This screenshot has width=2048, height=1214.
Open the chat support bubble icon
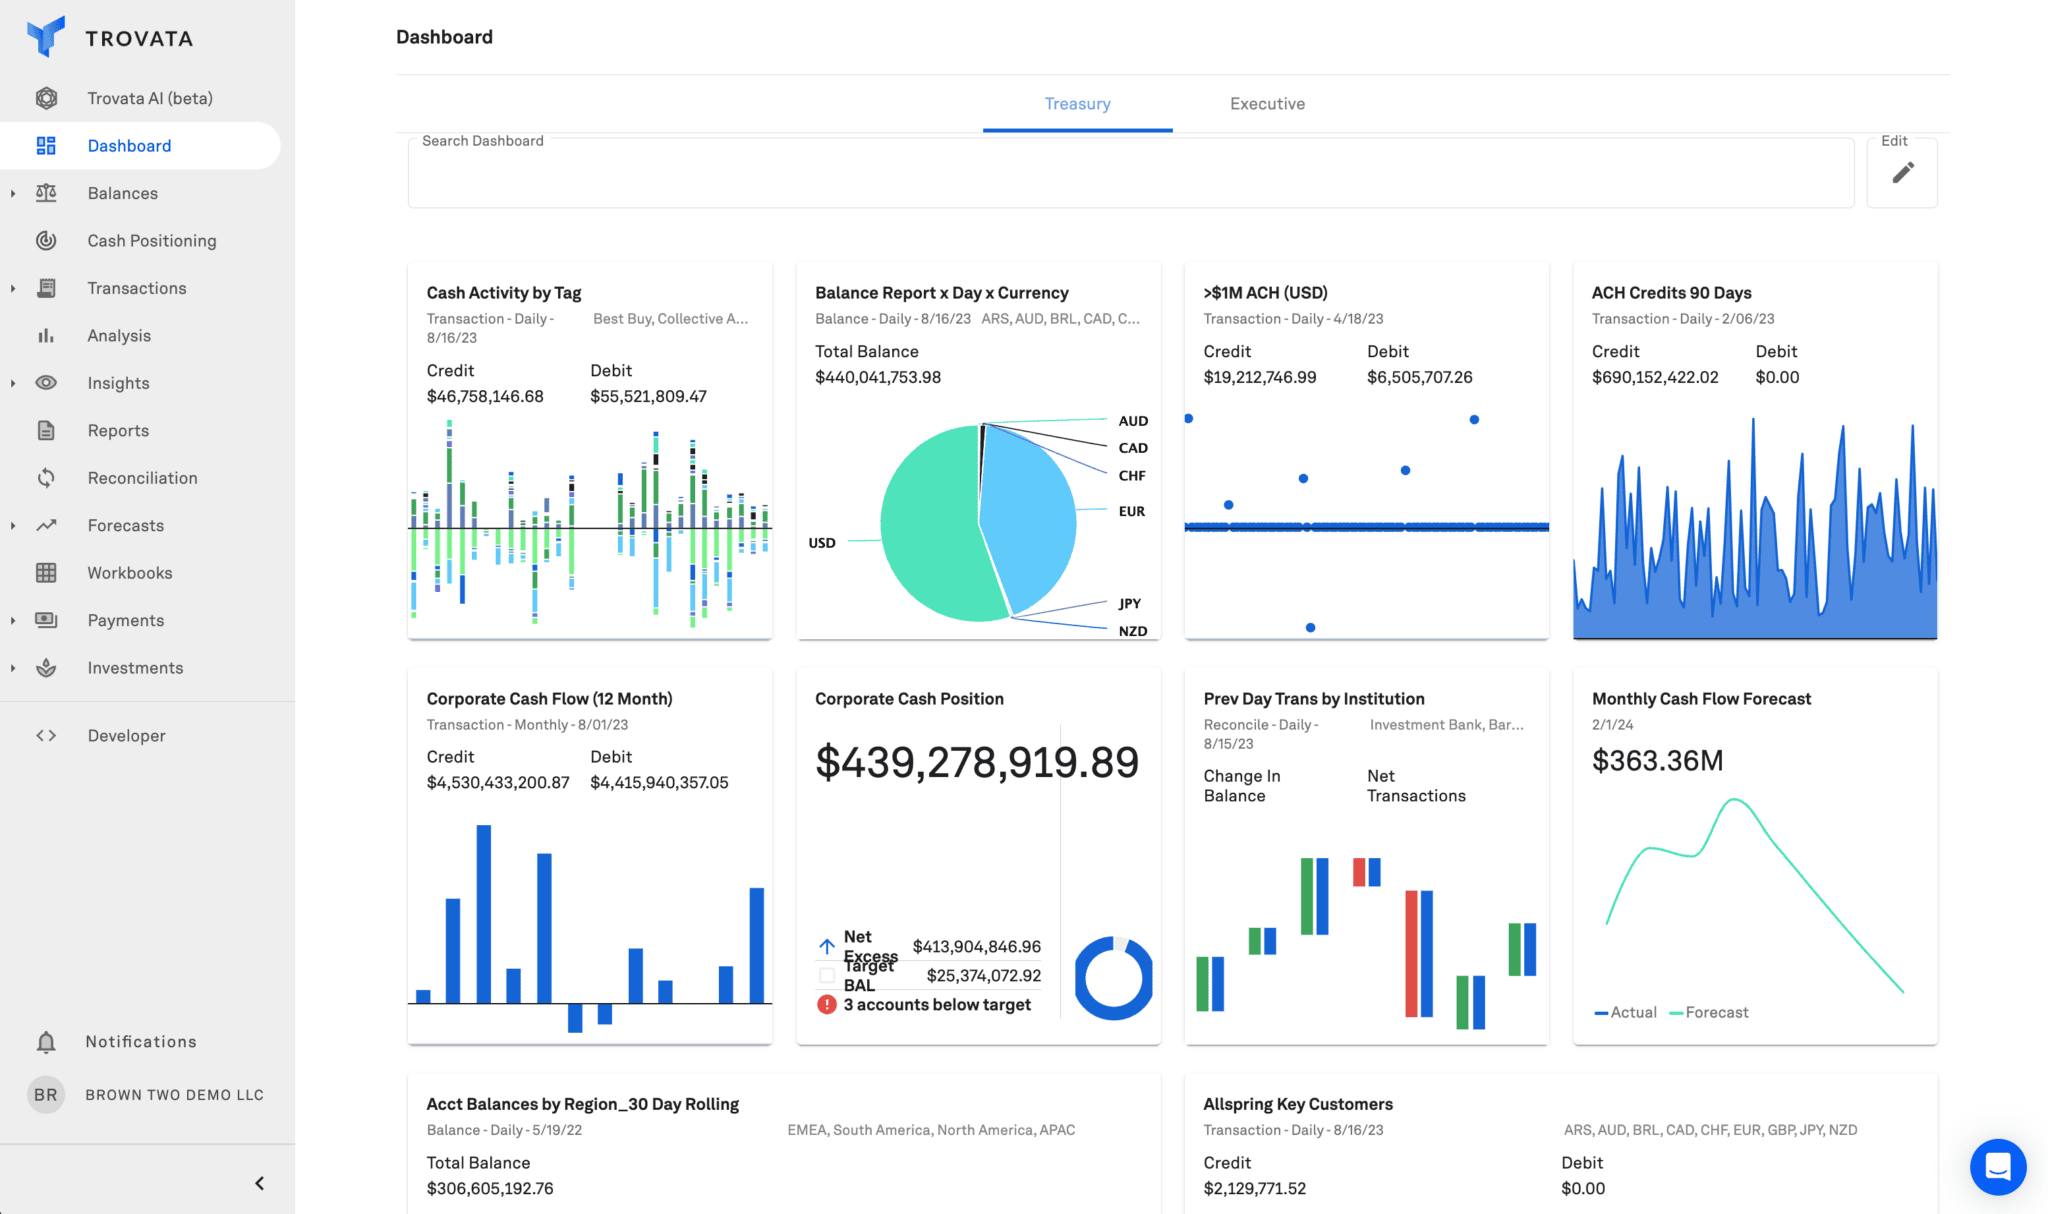click(1997, 1166)
